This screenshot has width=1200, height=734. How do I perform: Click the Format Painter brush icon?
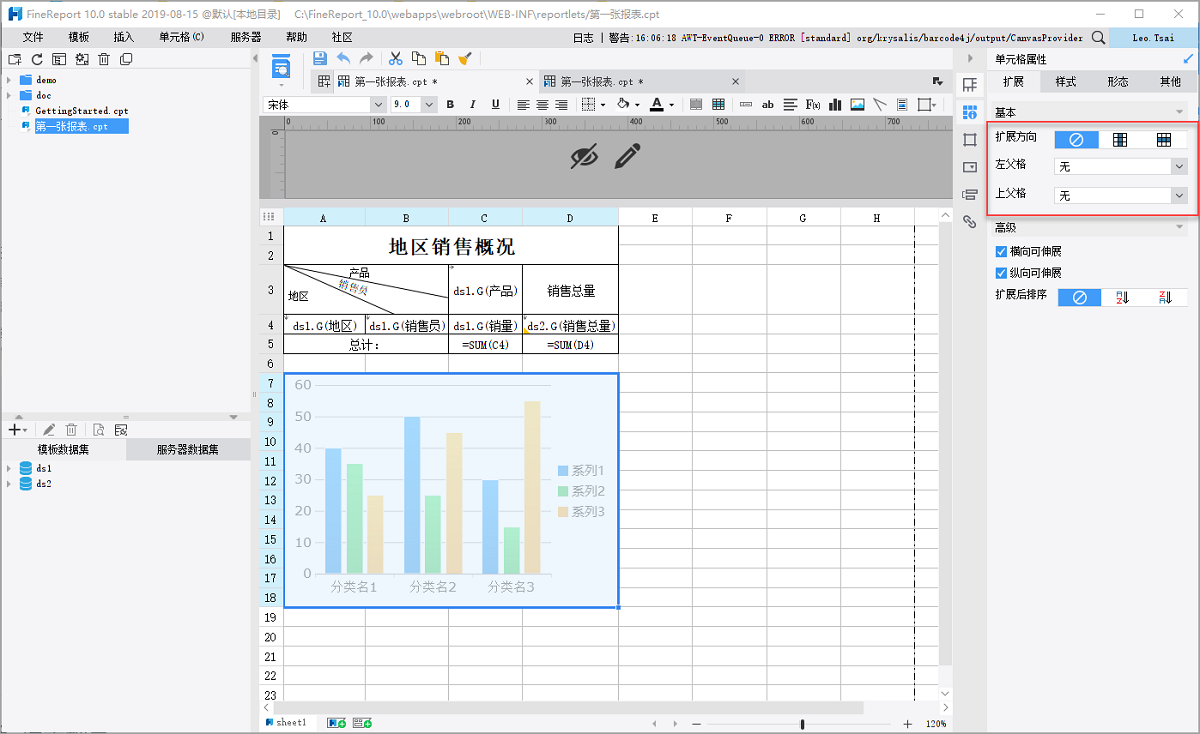click(464, 59)
